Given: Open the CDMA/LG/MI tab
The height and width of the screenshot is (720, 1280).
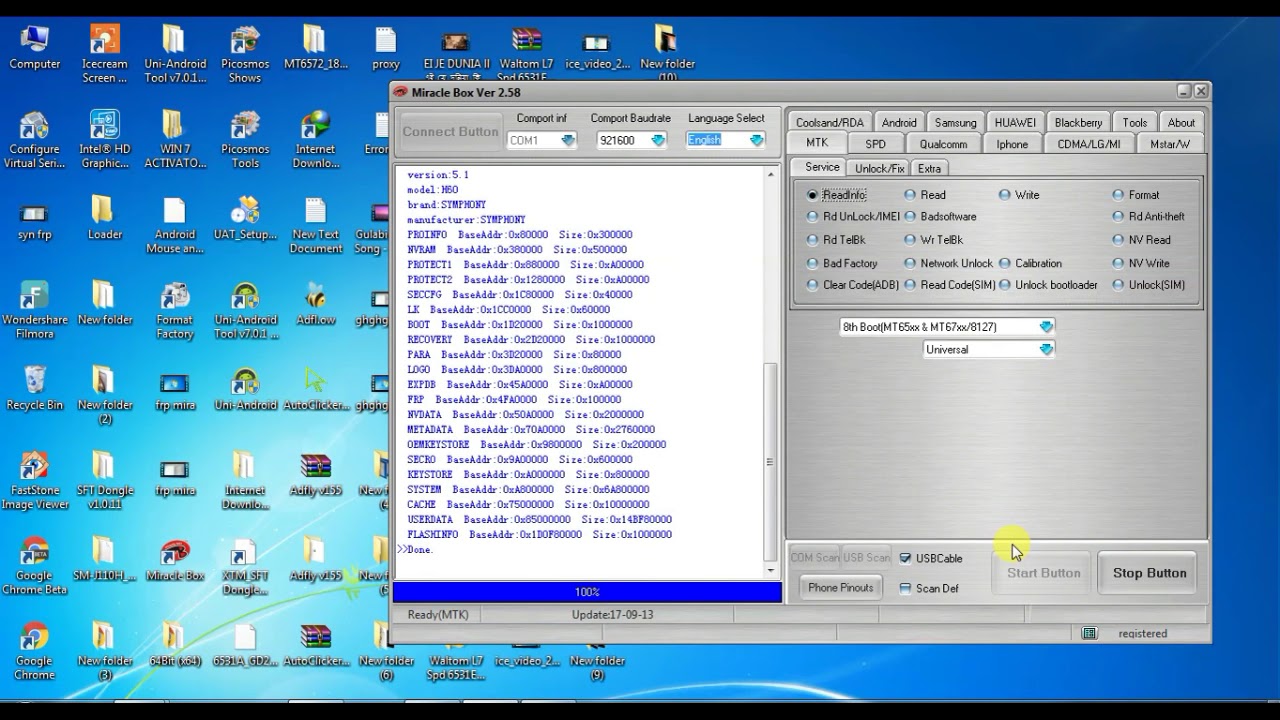Looking at the screenshot, I should (x=1088, y=144).
